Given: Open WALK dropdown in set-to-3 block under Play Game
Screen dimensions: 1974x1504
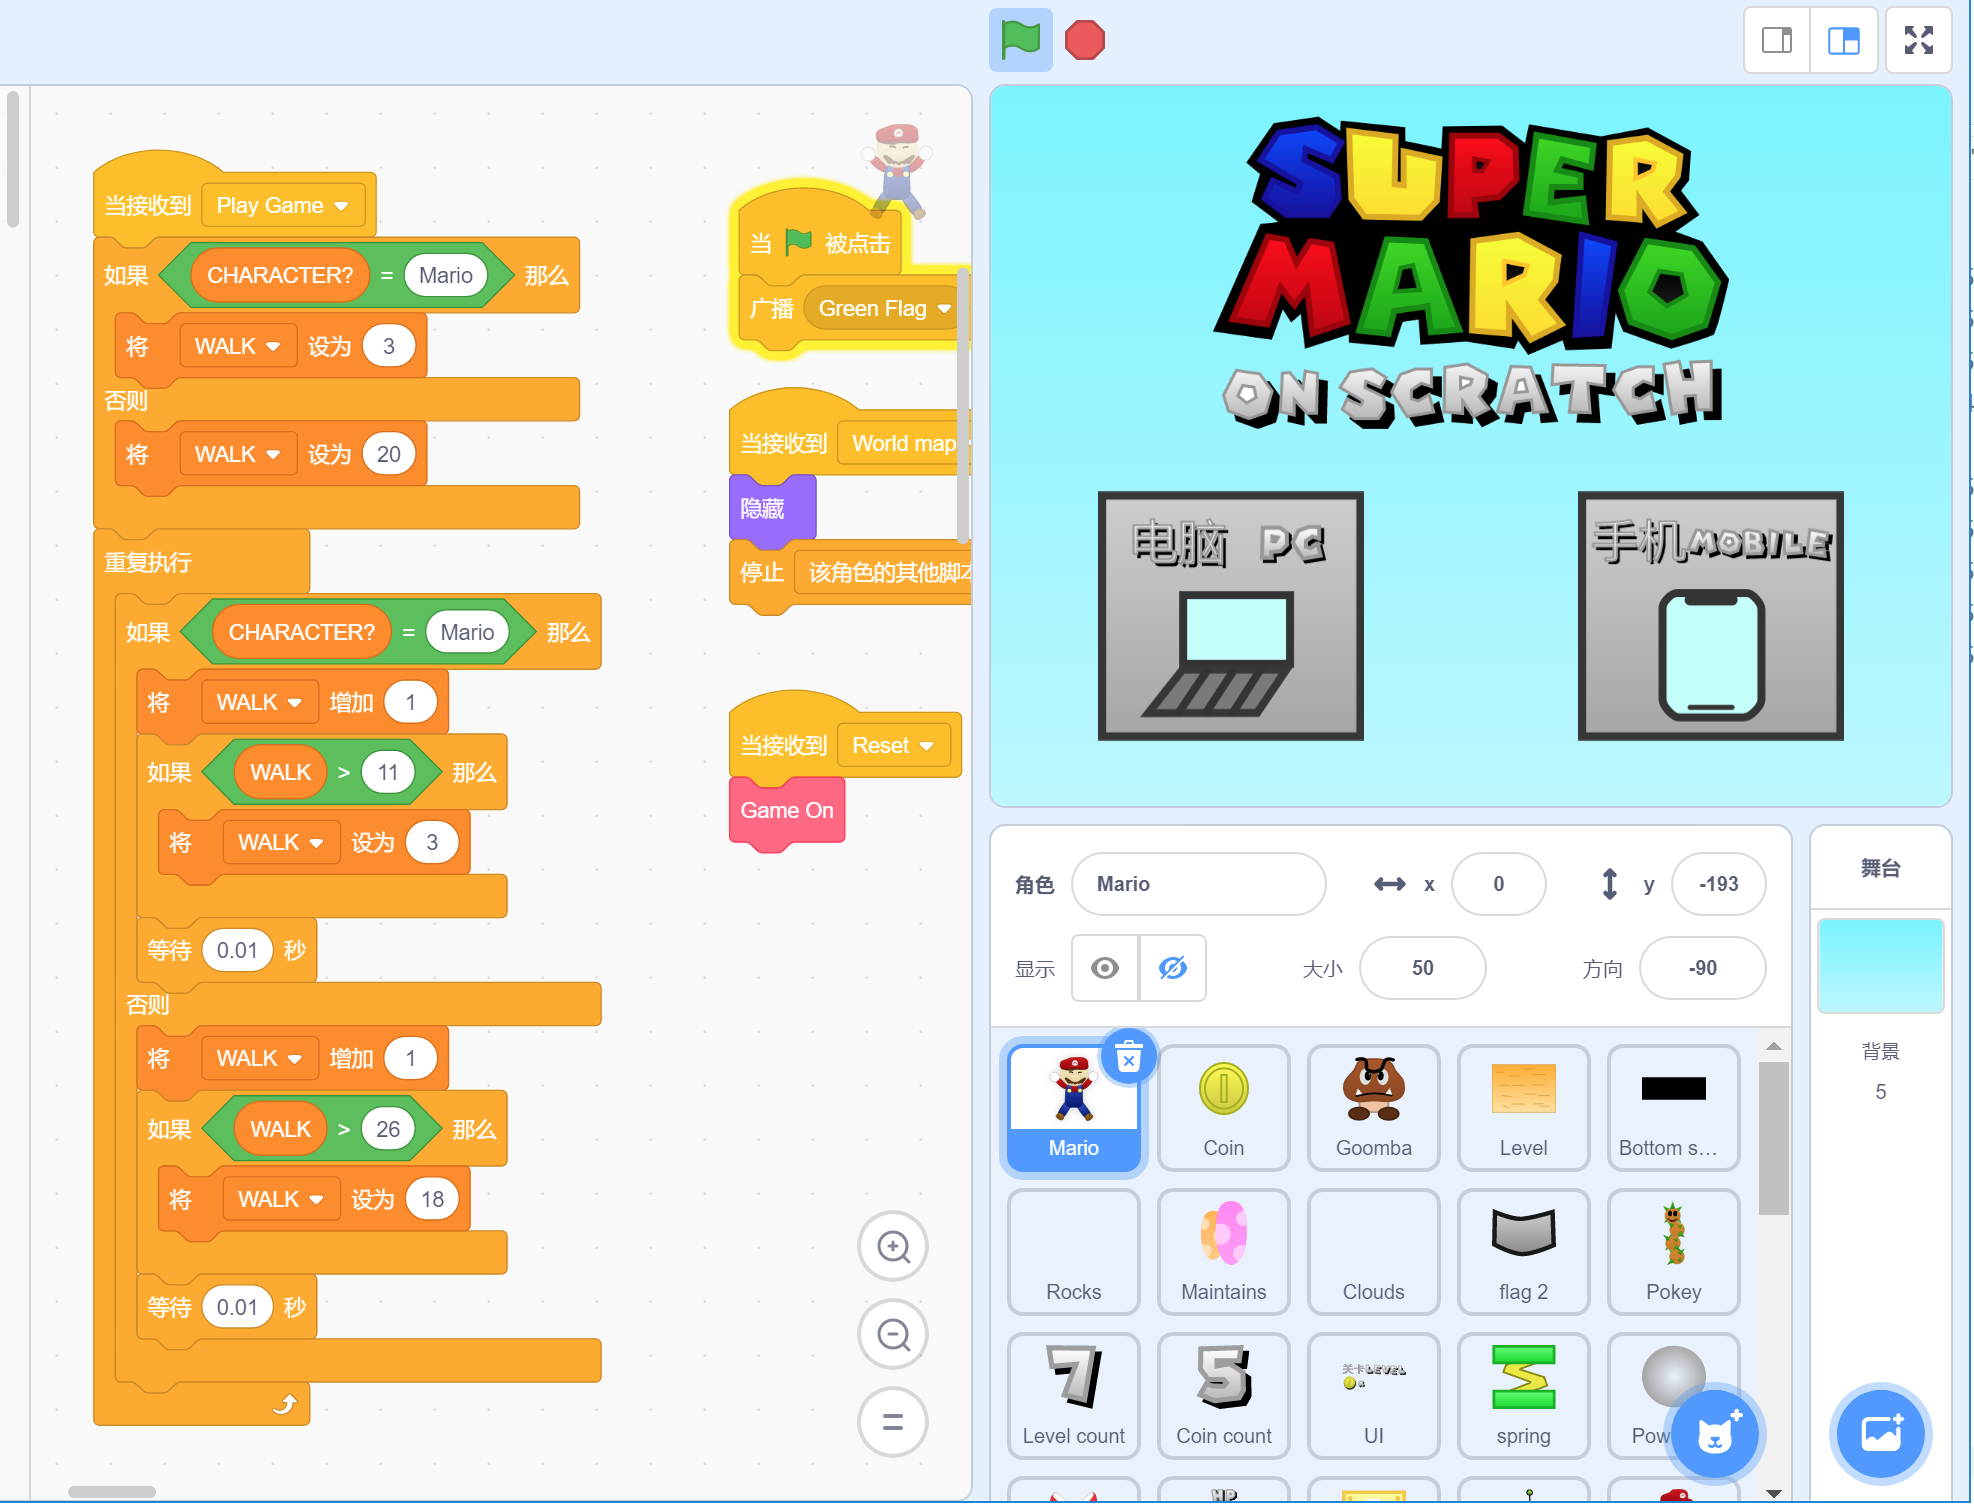Looking at the screenshot, I should 238,346.
